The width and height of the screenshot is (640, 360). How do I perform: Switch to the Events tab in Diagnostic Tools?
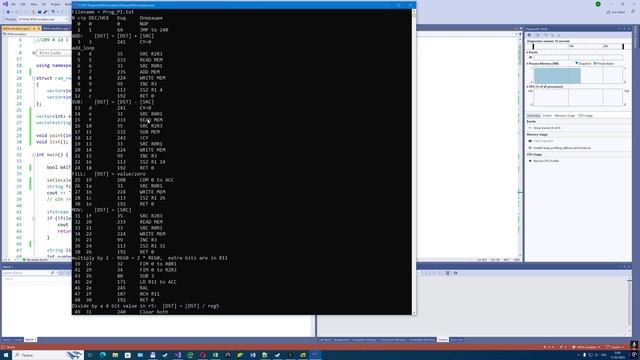[547, 116]
